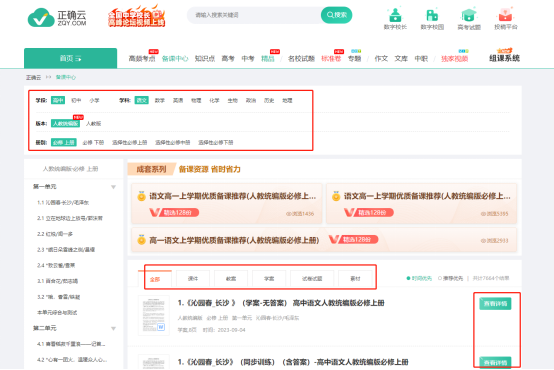Open 高频考点 in the navigation bar
Viewport: 554px width, 370px height.
click(142, 59)
